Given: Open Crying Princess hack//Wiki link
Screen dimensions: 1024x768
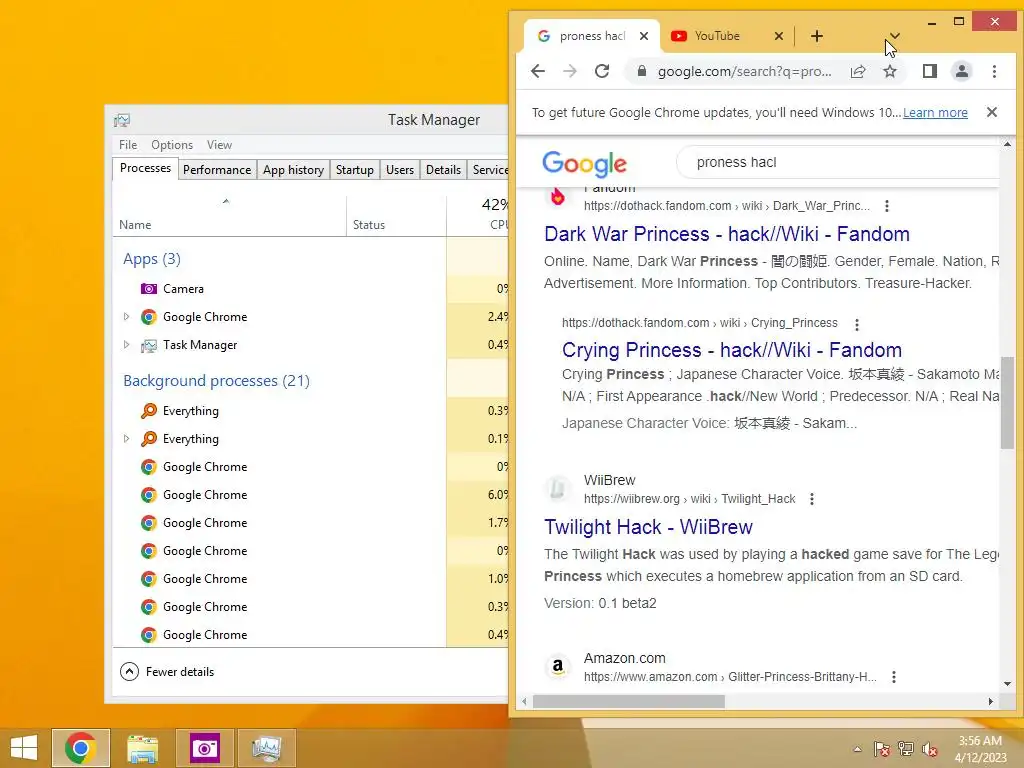Looking at the screenshot, I should tap(731, 350).
